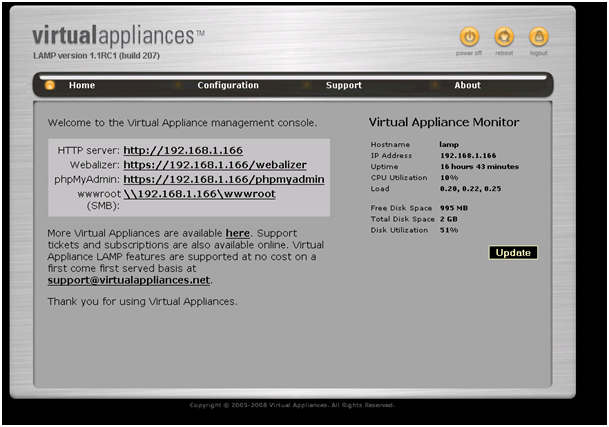The width and height of the screenshot is (609, 427).
Task: Click the Hostname value 'lamp'
Action: [x=449, y=145]
